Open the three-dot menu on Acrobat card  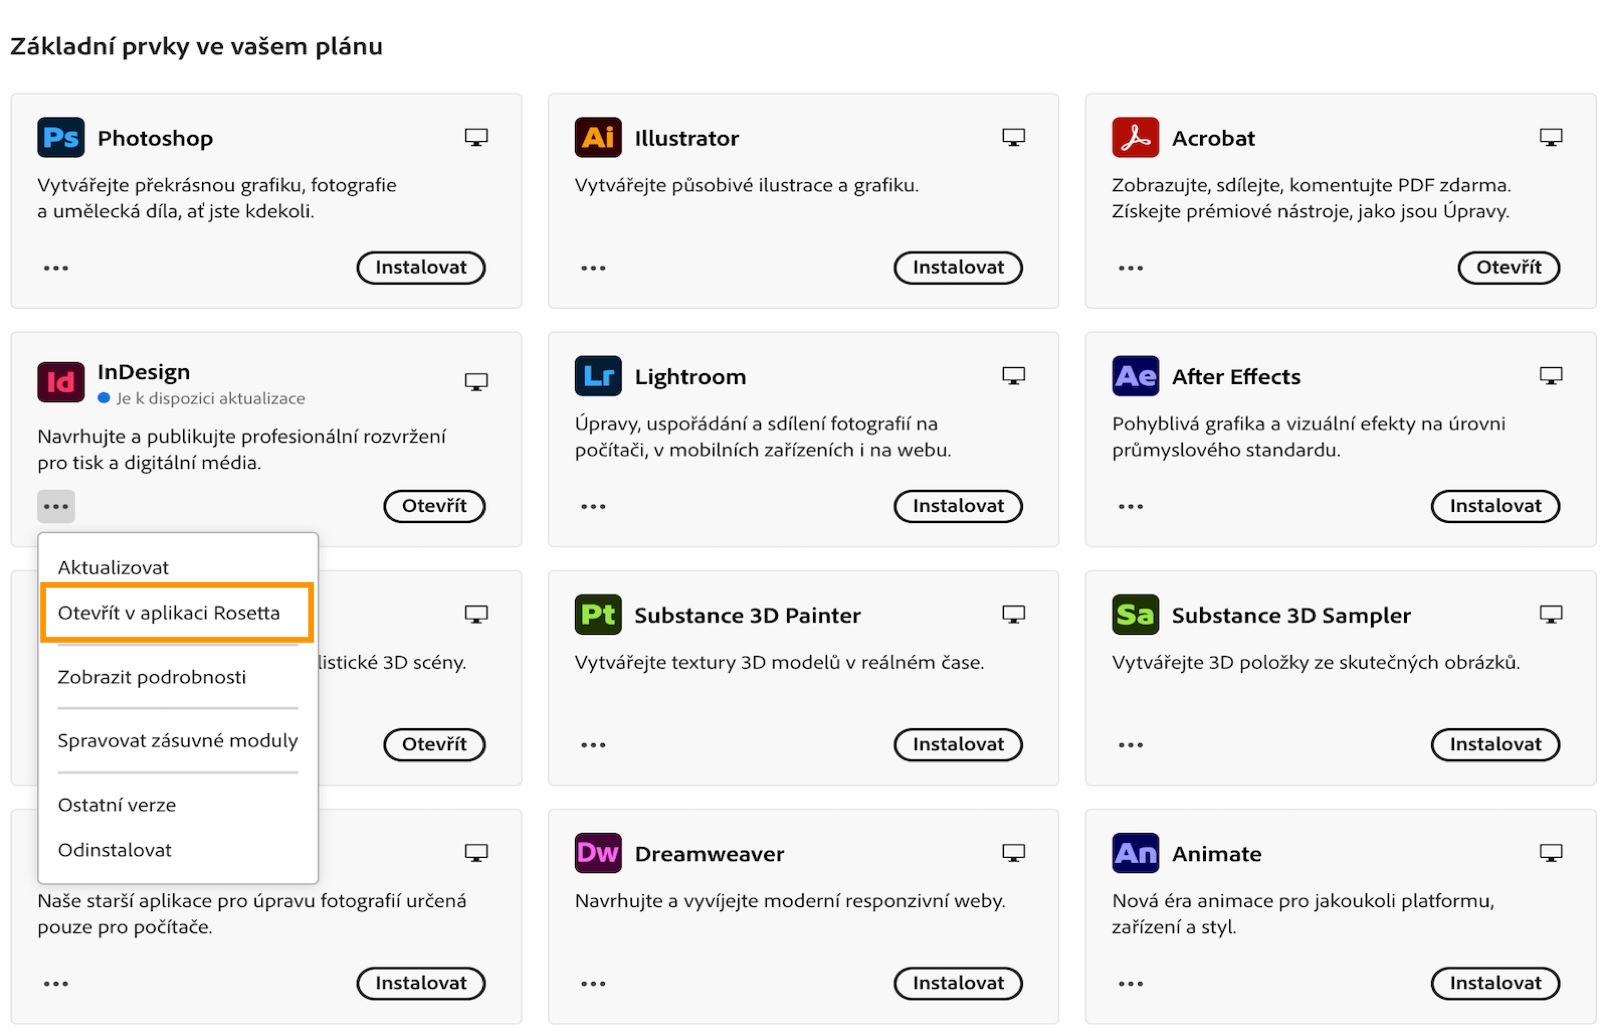tap(1131, 268)
